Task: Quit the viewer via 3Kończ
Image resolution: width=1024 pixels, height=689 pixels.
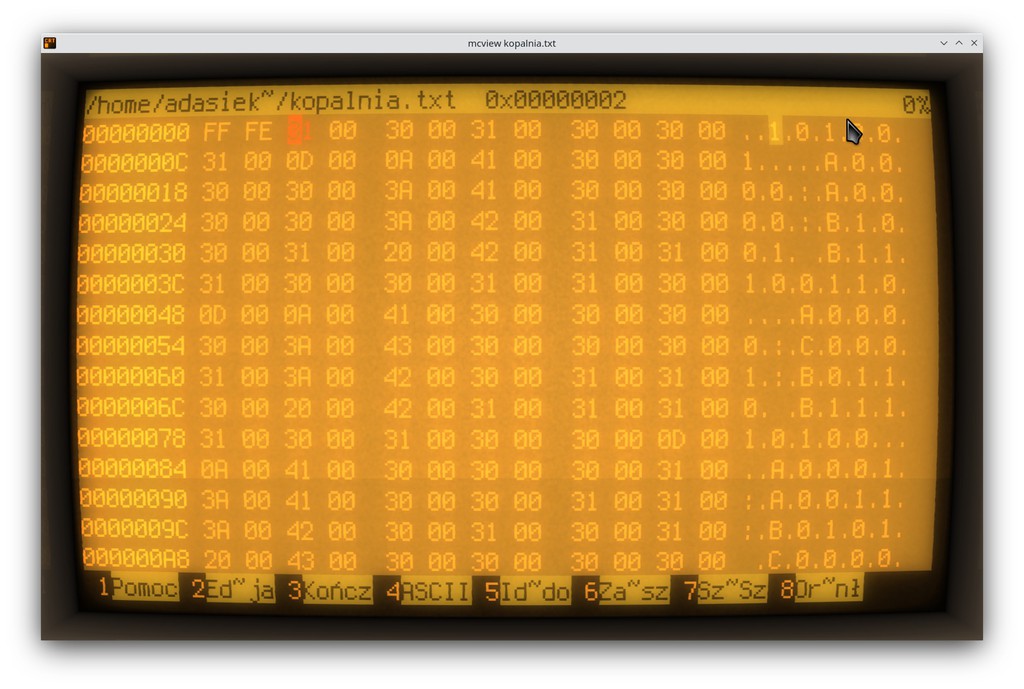Action: 330,590
